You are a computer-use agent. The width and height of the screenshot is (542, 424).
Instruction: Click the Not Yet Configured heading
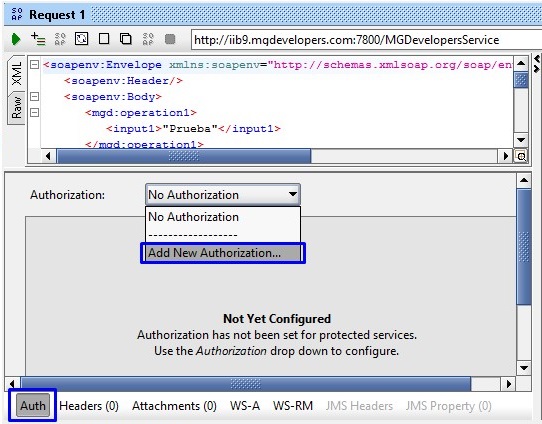(277, 319)
